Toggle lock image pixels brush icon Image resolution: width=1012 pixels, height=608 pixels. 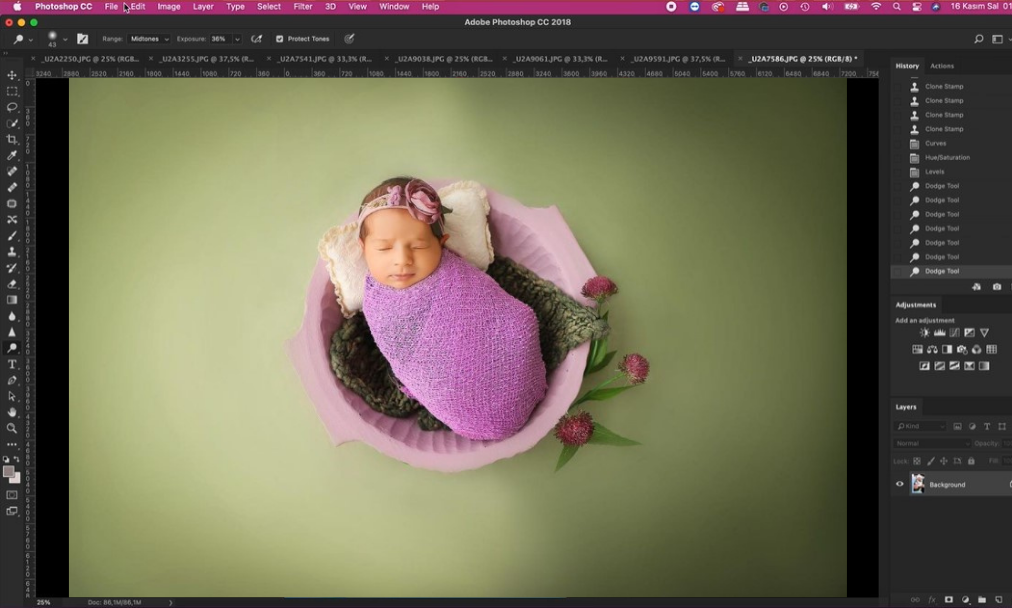[x=930, y=461]
